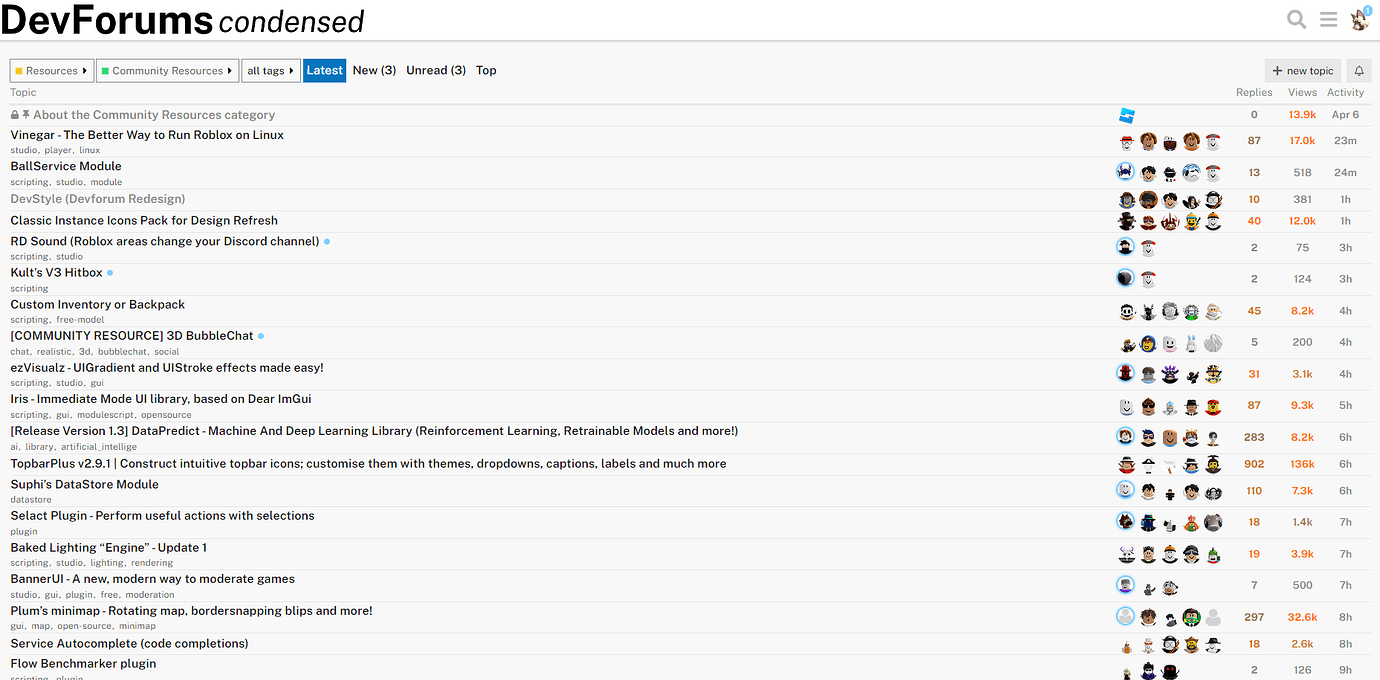This screenshot has height=680, width=1380.
Task: Open the search with the magnifier icon
Action: tap(1296, 19)
